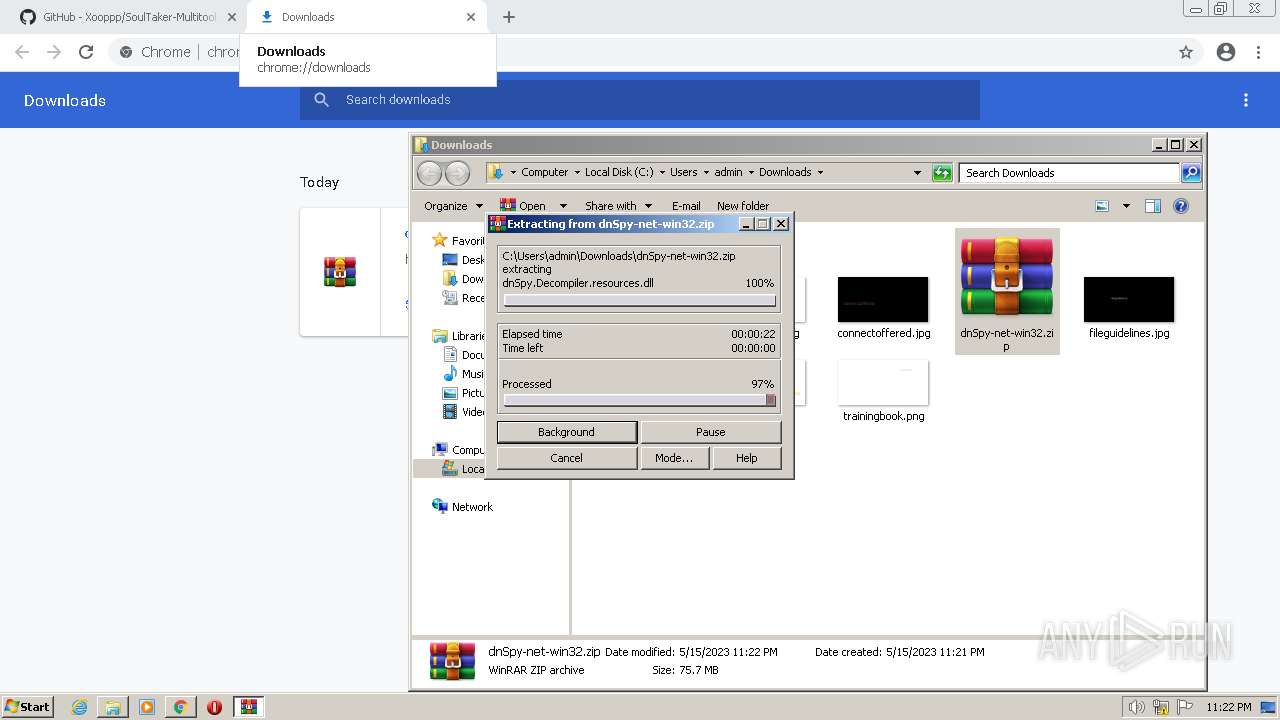The image size is (1280, 720).
Task: Click the Chrome taskbar icon
Action: 181,707
